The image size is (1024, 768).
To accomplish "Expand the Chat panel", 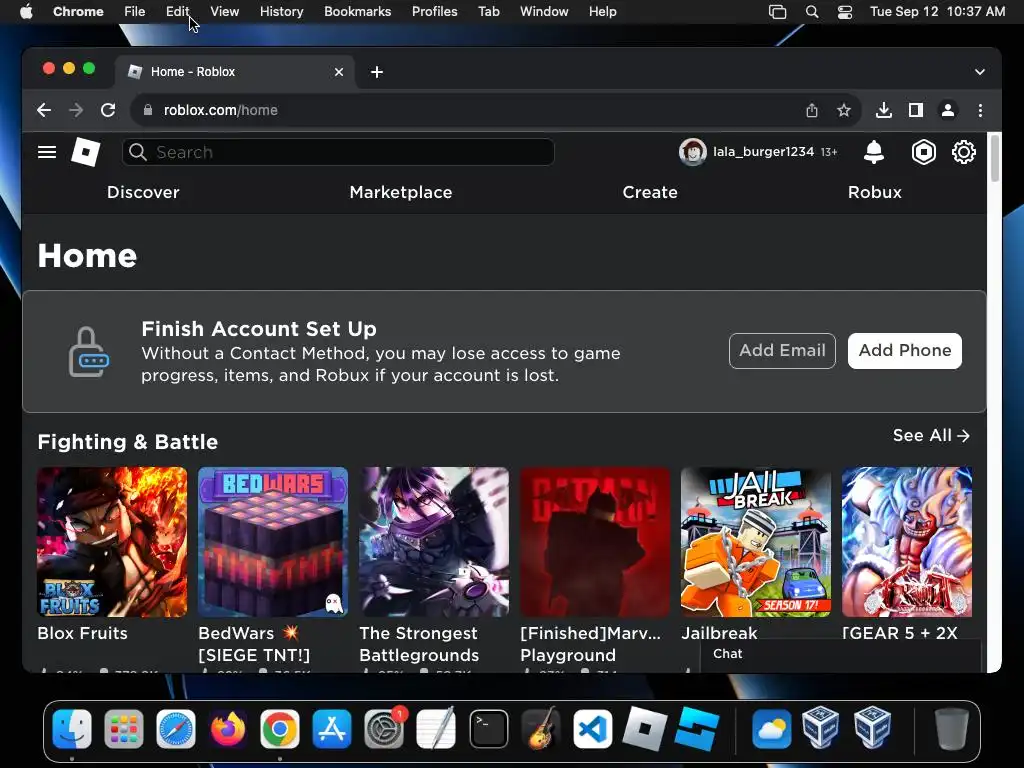I will [x=840, y=654].
